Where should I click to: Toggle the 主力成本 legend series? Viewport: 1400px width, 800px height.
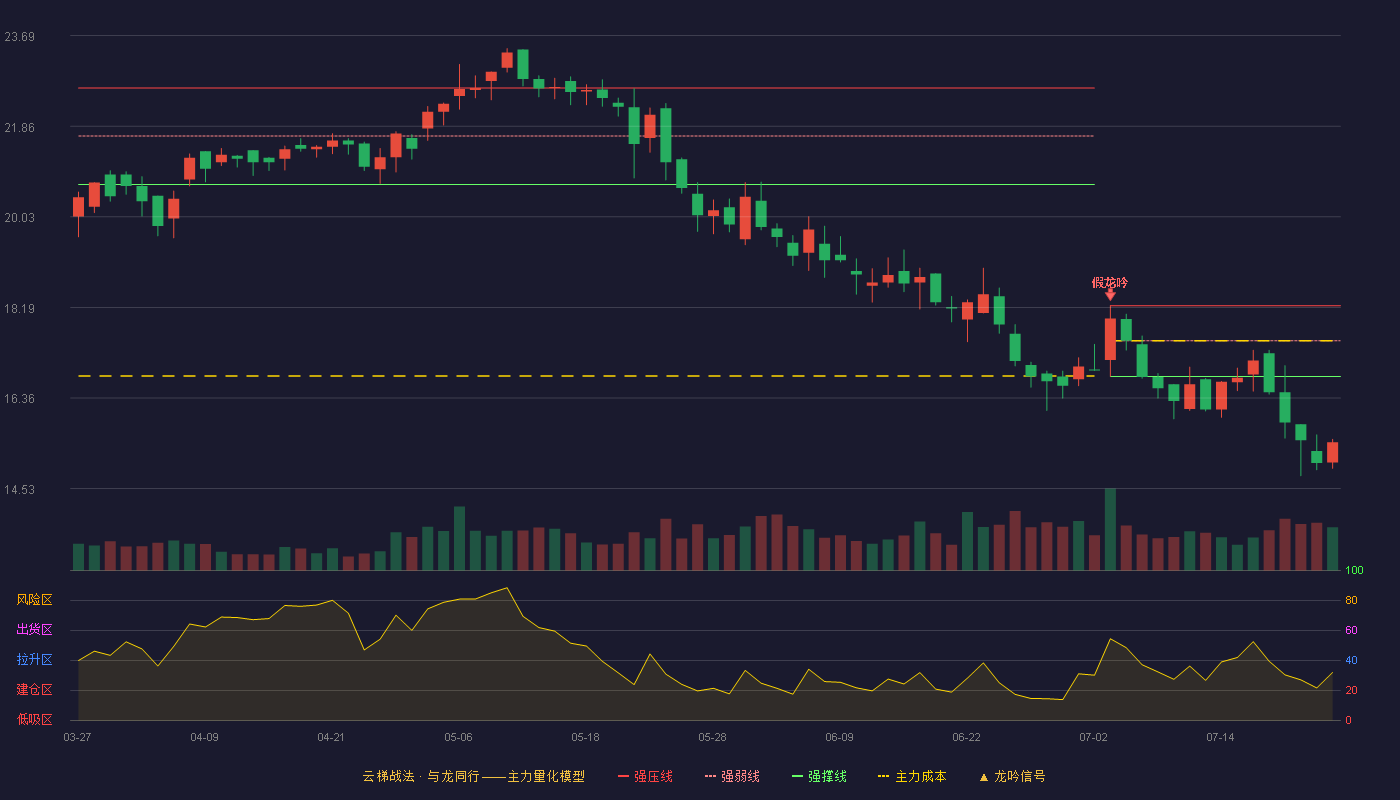(x=911, y=776)
